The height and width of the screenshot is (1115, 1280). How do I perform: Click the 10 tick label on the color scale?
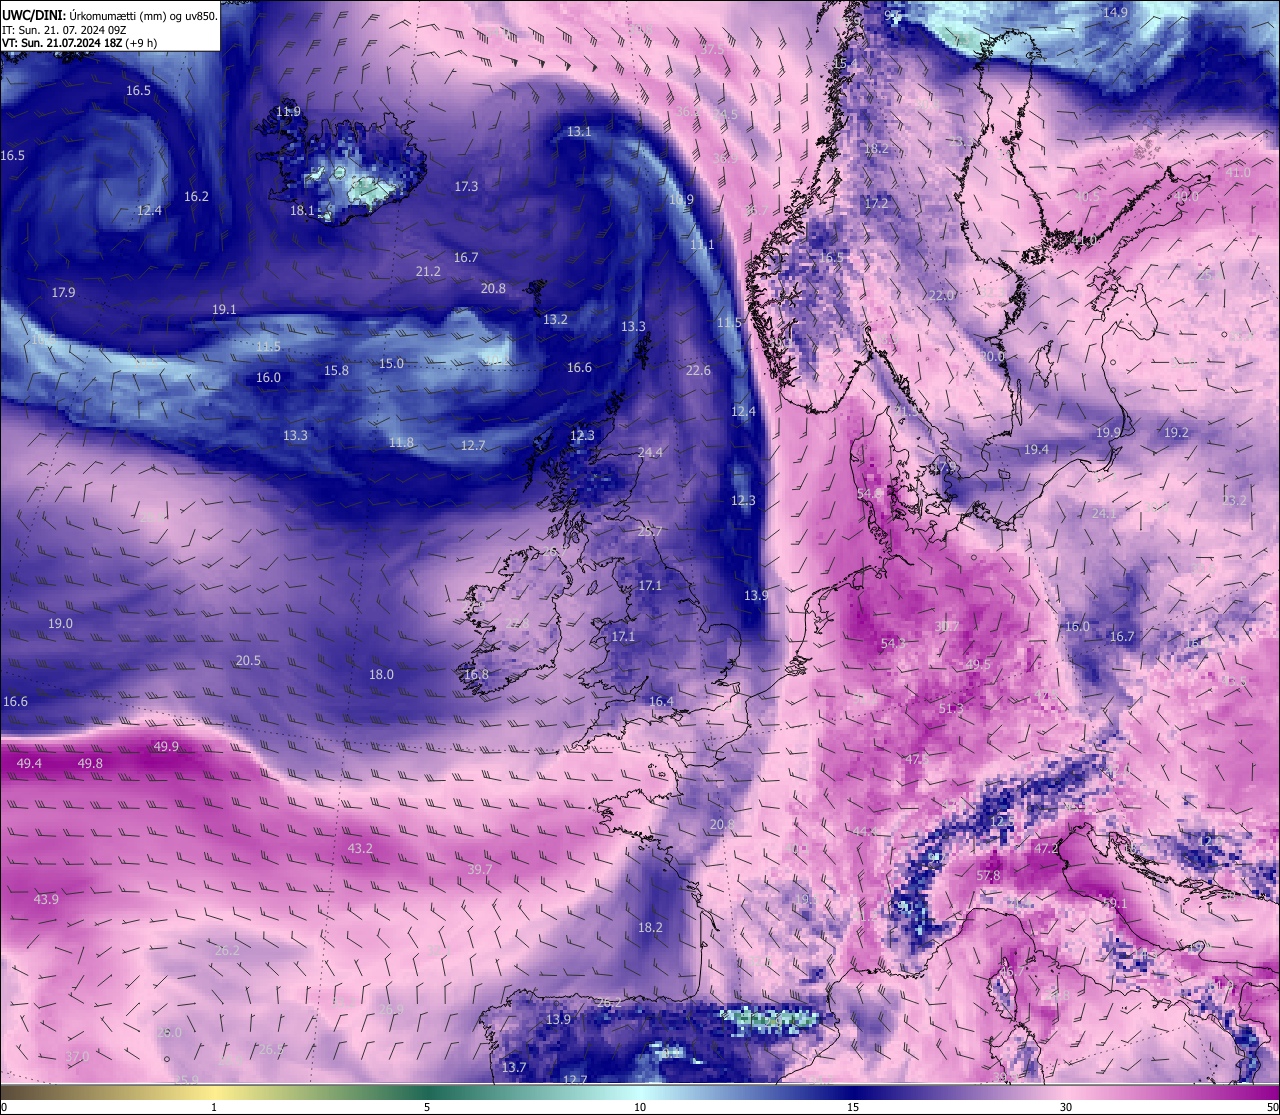pos(640,1107)
